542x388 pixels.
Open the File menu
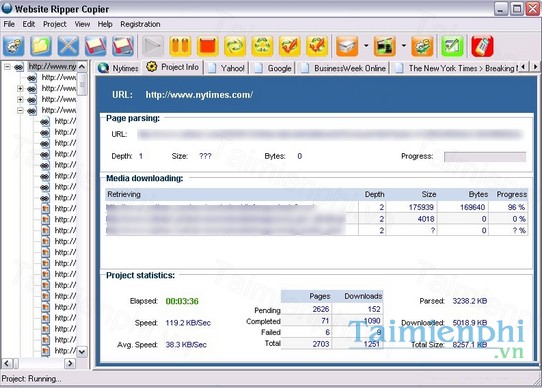click(9, 24)
